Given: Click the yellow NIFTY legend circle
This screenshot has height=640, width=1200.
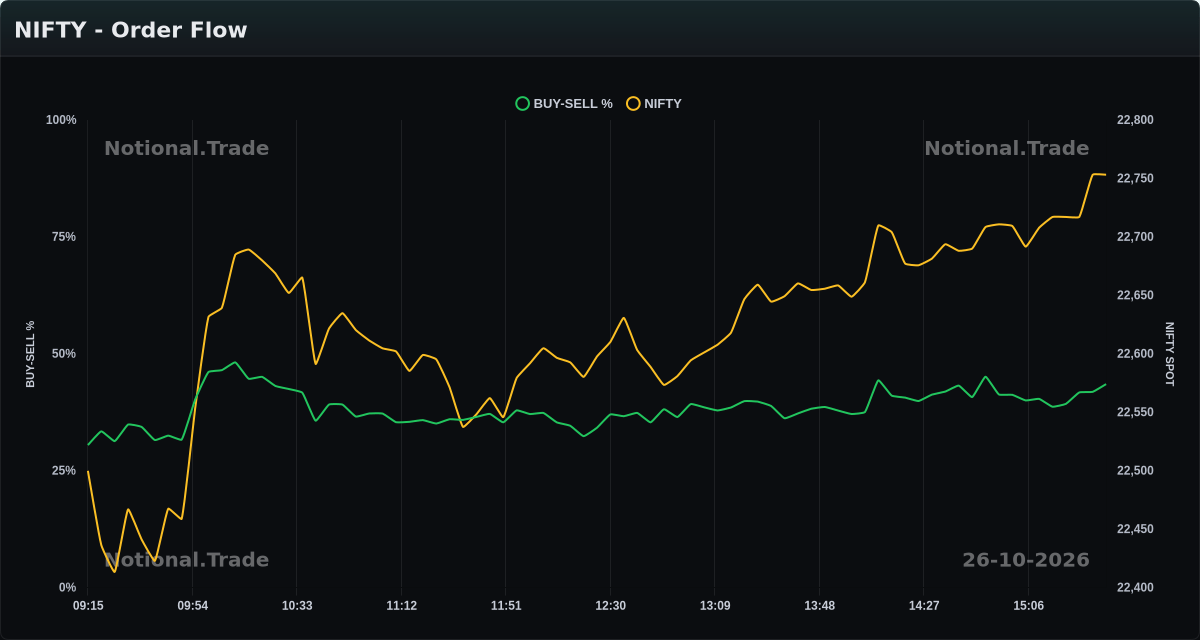Looking at the screenshot, I should 633,103.
